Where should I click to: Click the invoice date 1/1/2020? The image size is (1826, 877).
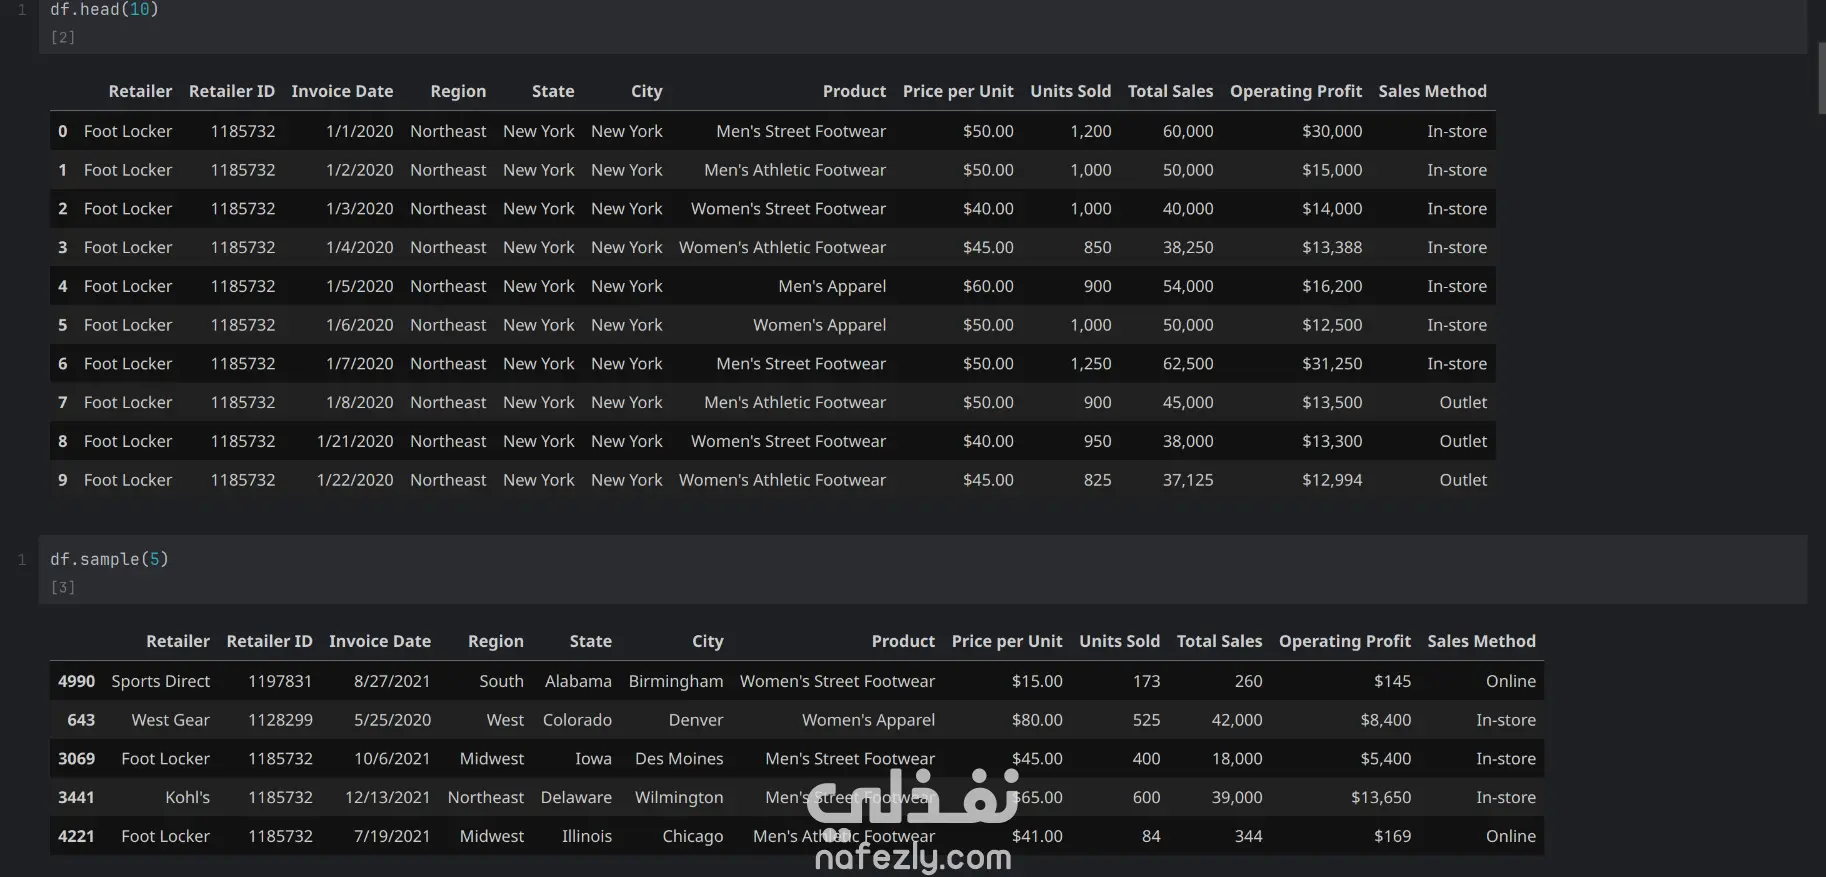coord(360,131)
